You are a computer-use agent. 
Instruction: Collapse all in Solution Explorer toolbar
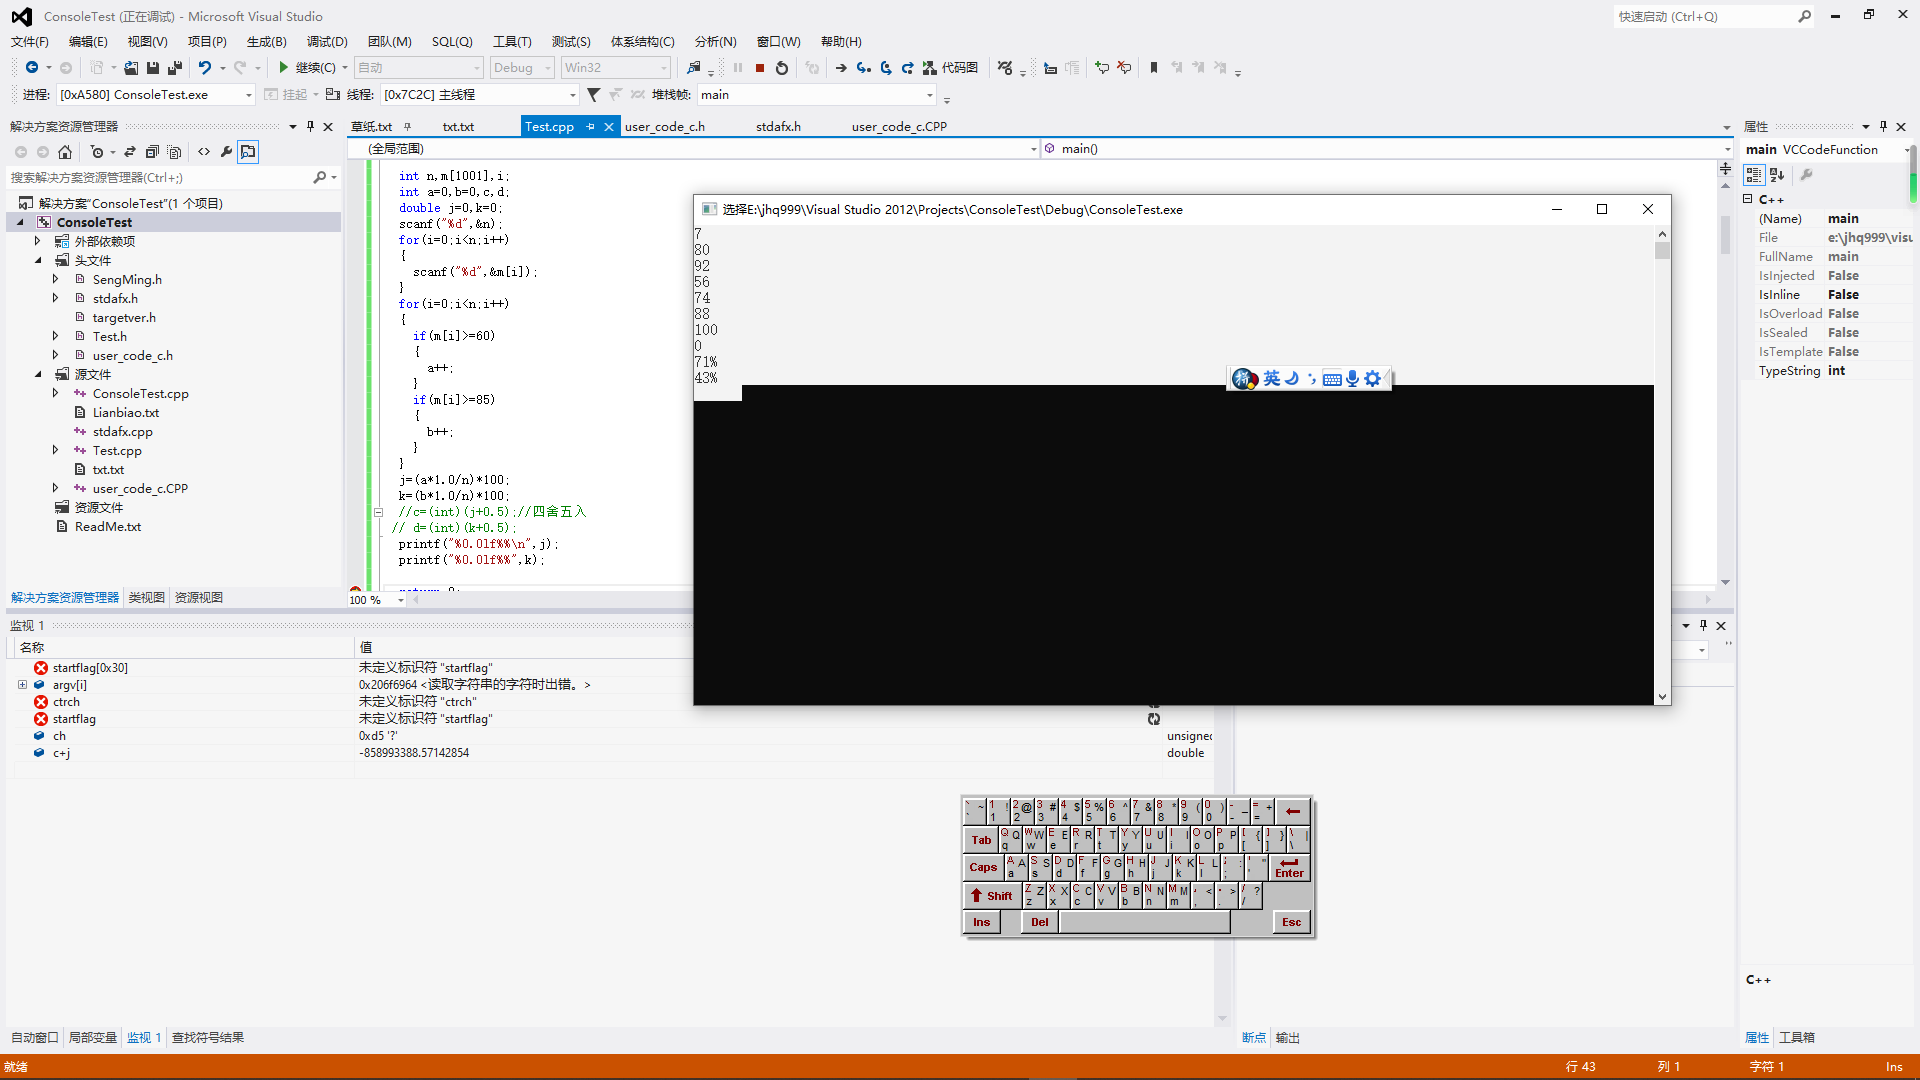pos(152,152)
